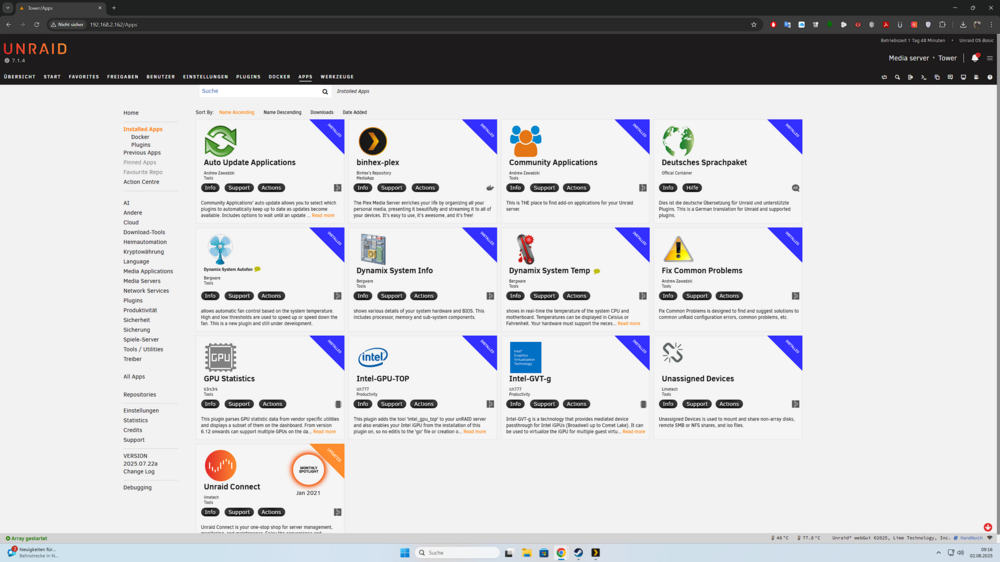The height and width of the screenshot is (562, 1000).
Task: Click the monitor icon in the top toolbar
Action: point(963,77)
